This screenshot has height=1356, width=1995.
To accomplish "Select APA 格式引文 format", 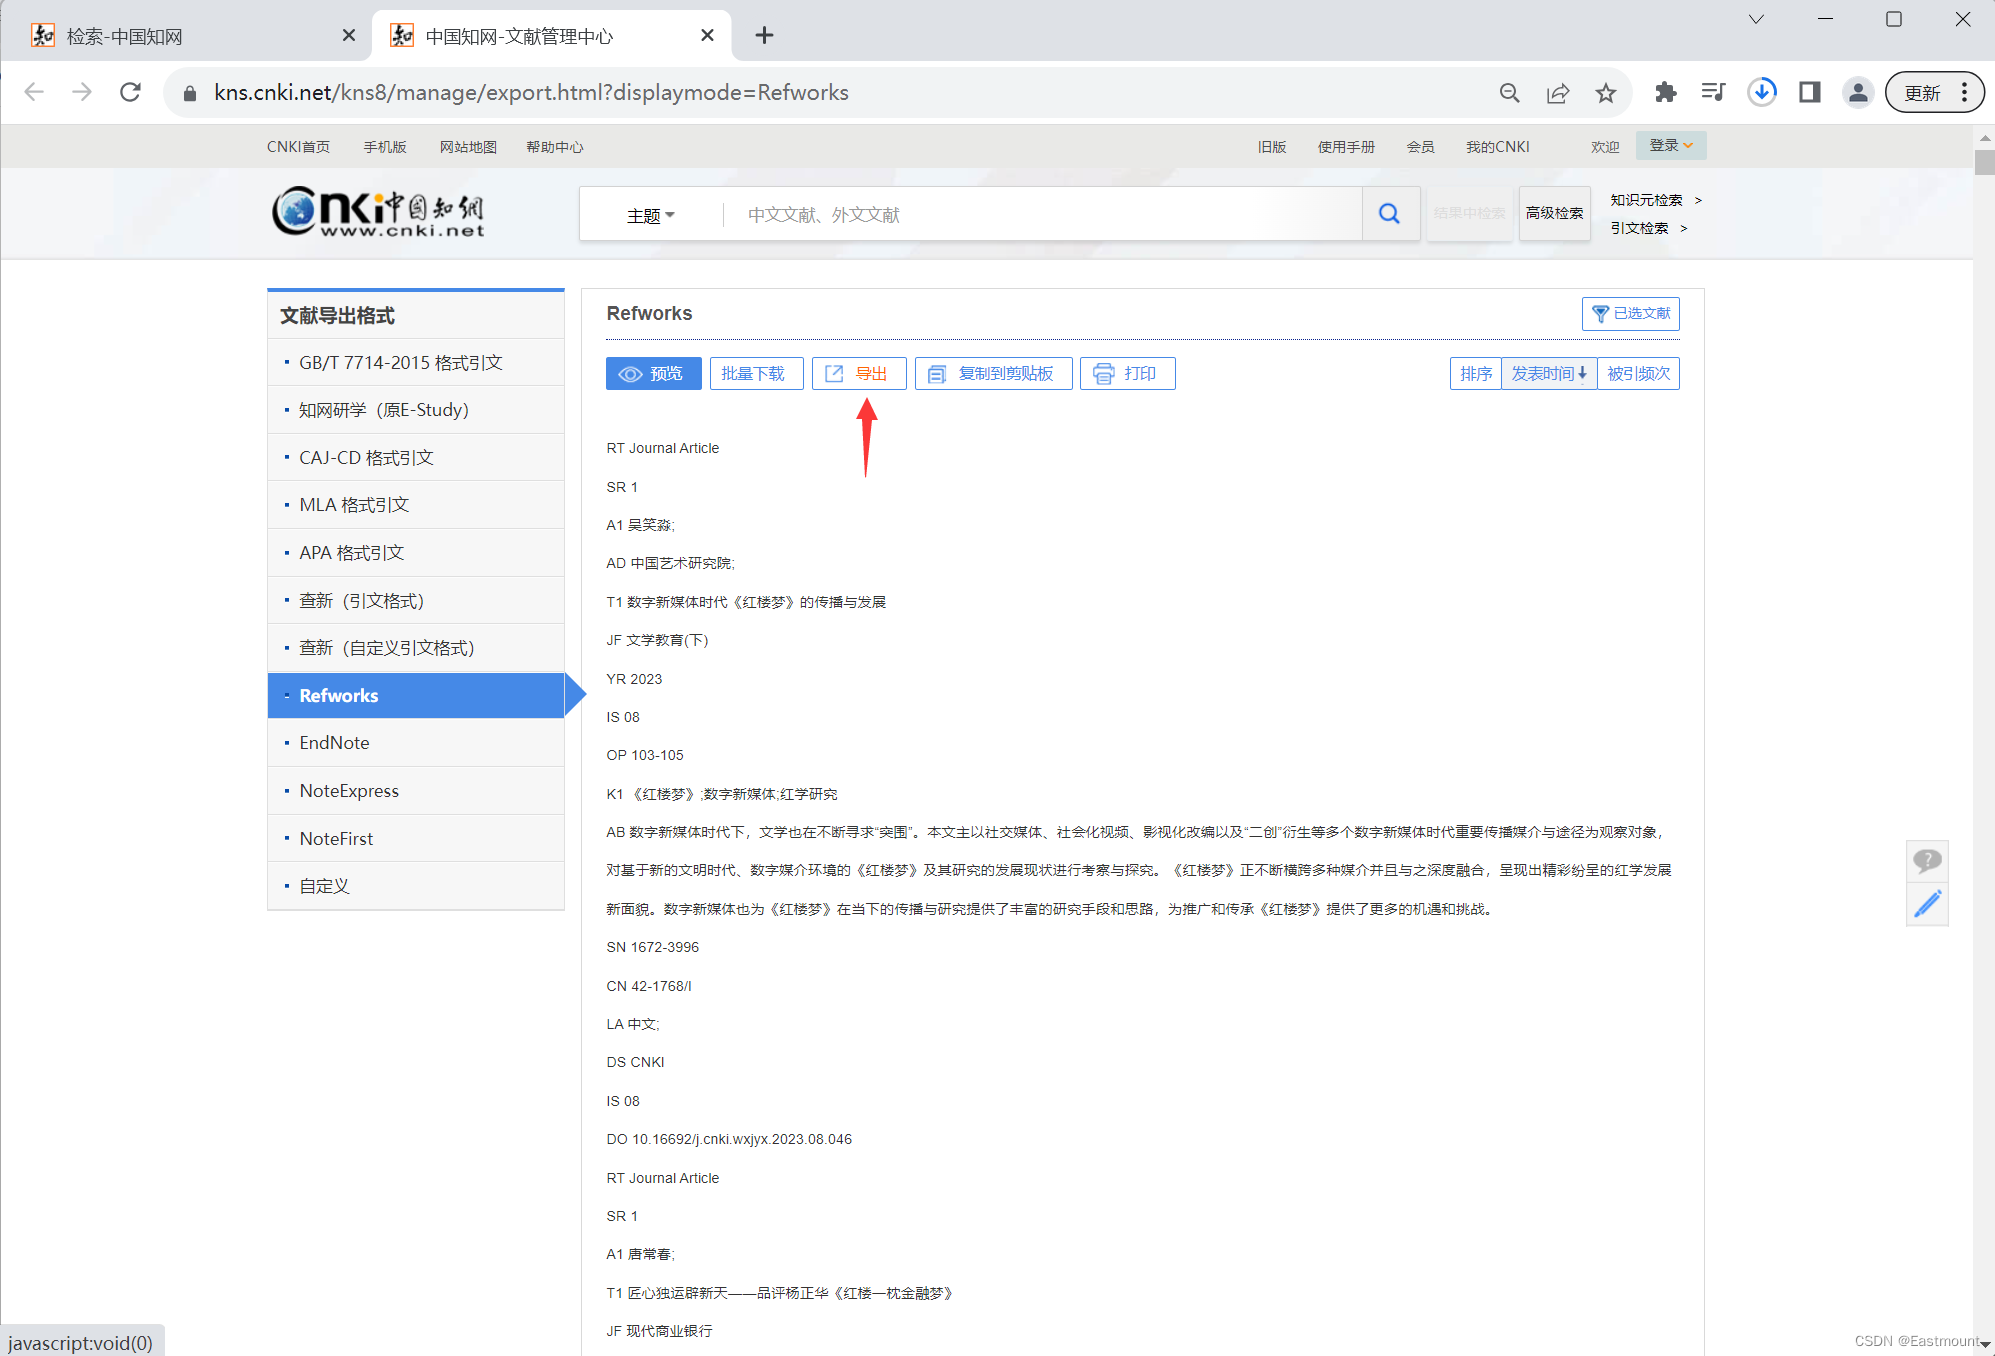I will pos(416,553).
